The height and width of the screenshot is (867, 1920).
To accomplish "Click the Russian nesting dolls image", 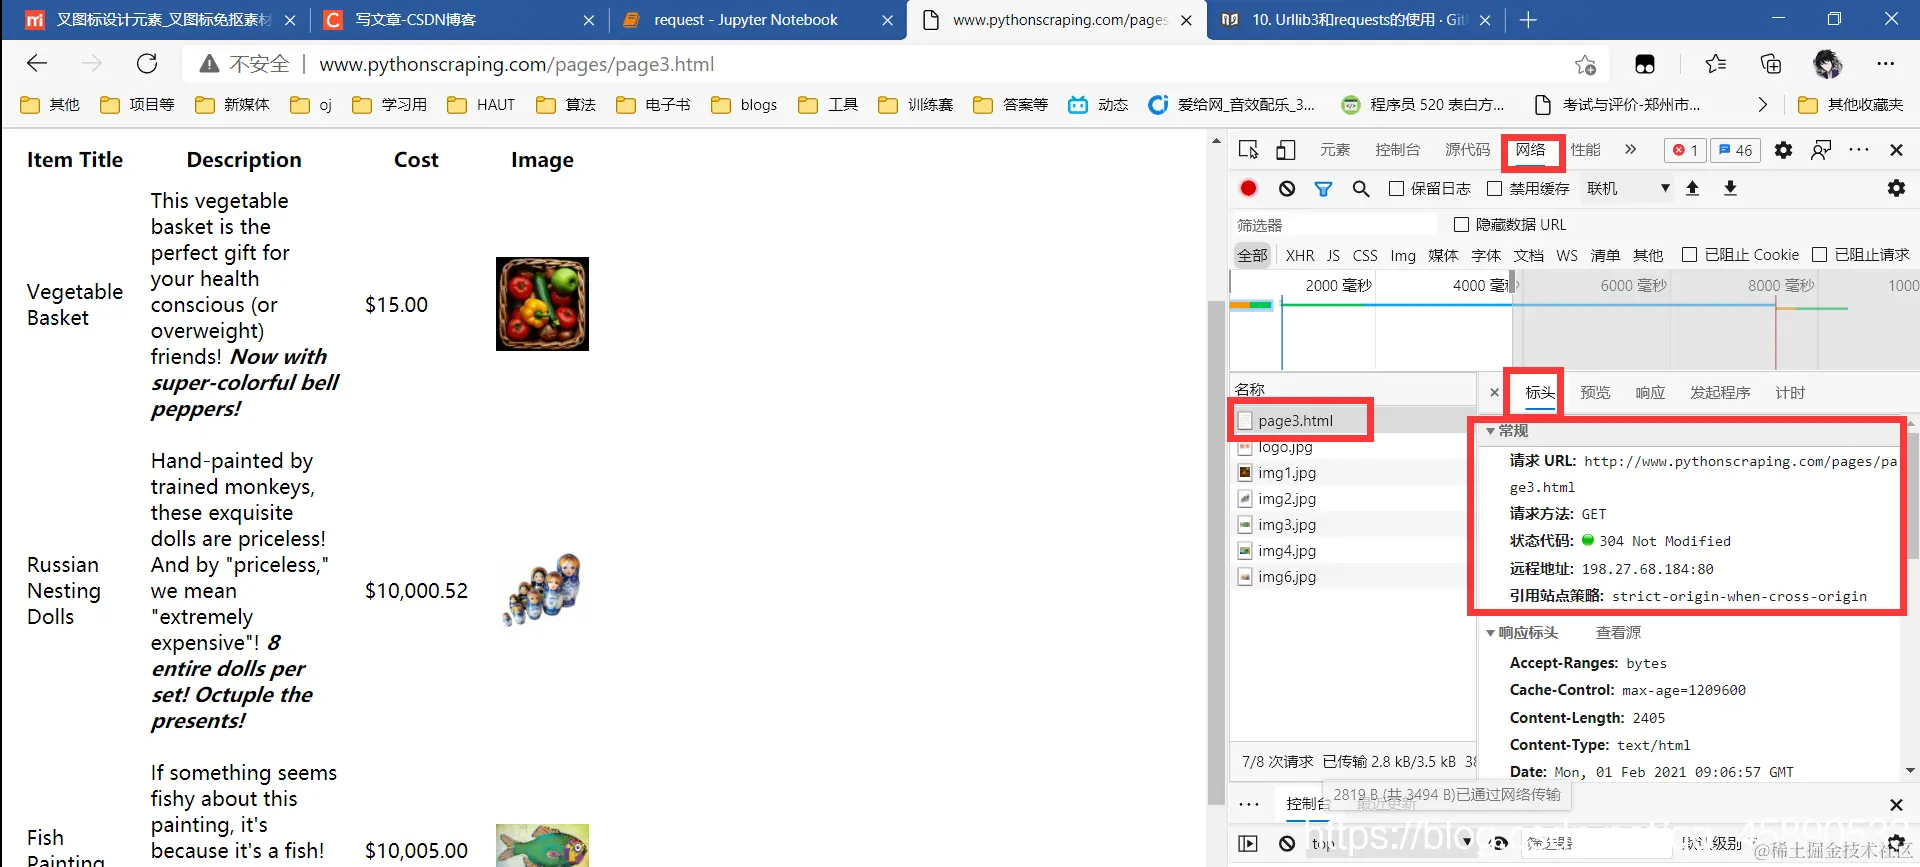I will coord(542,590).
